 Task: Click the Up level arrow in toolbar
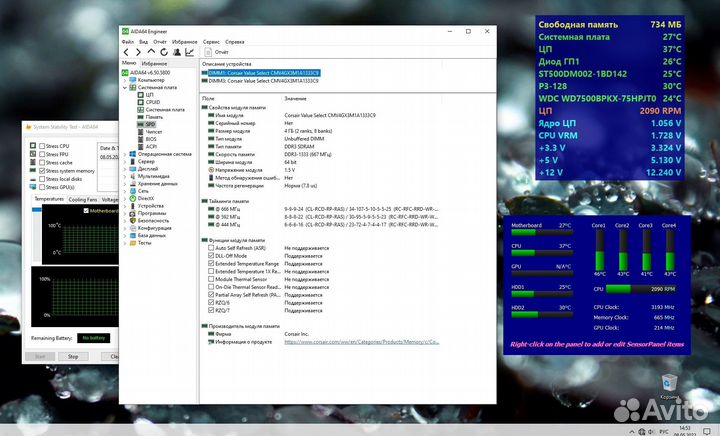point(151,52)
